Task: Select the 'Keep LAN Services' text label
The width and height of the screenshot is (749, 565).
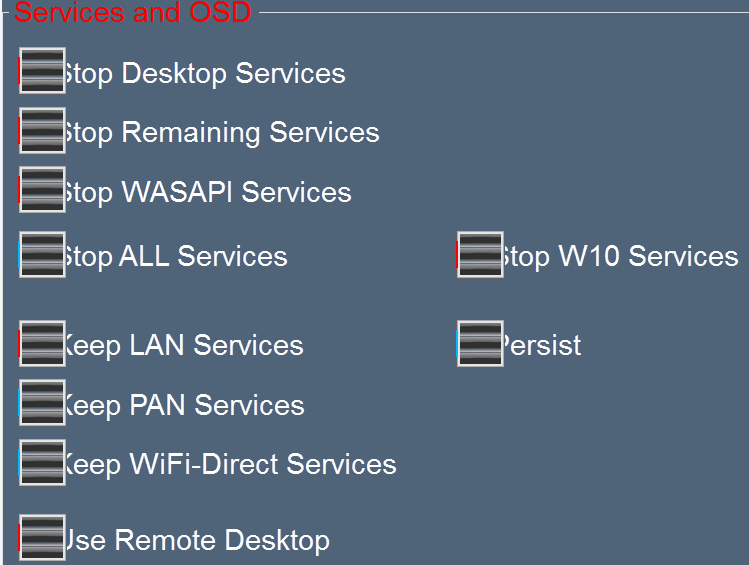Action: (184, 346)
